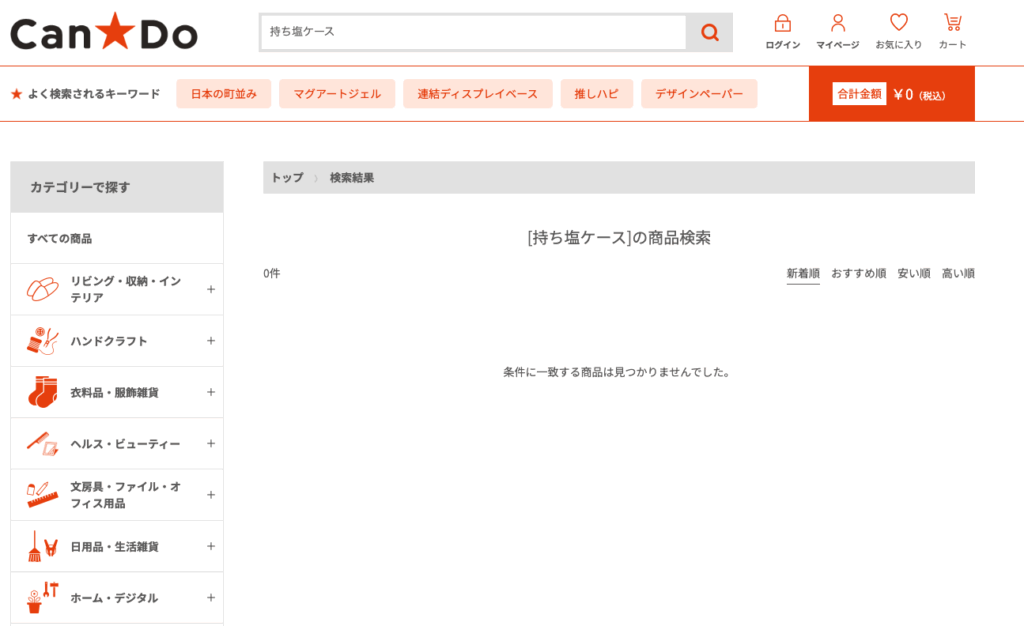The width and height of the screenshot is (1024, 626).
Task: Sort results by 高い順
Action: coord(958,274)
